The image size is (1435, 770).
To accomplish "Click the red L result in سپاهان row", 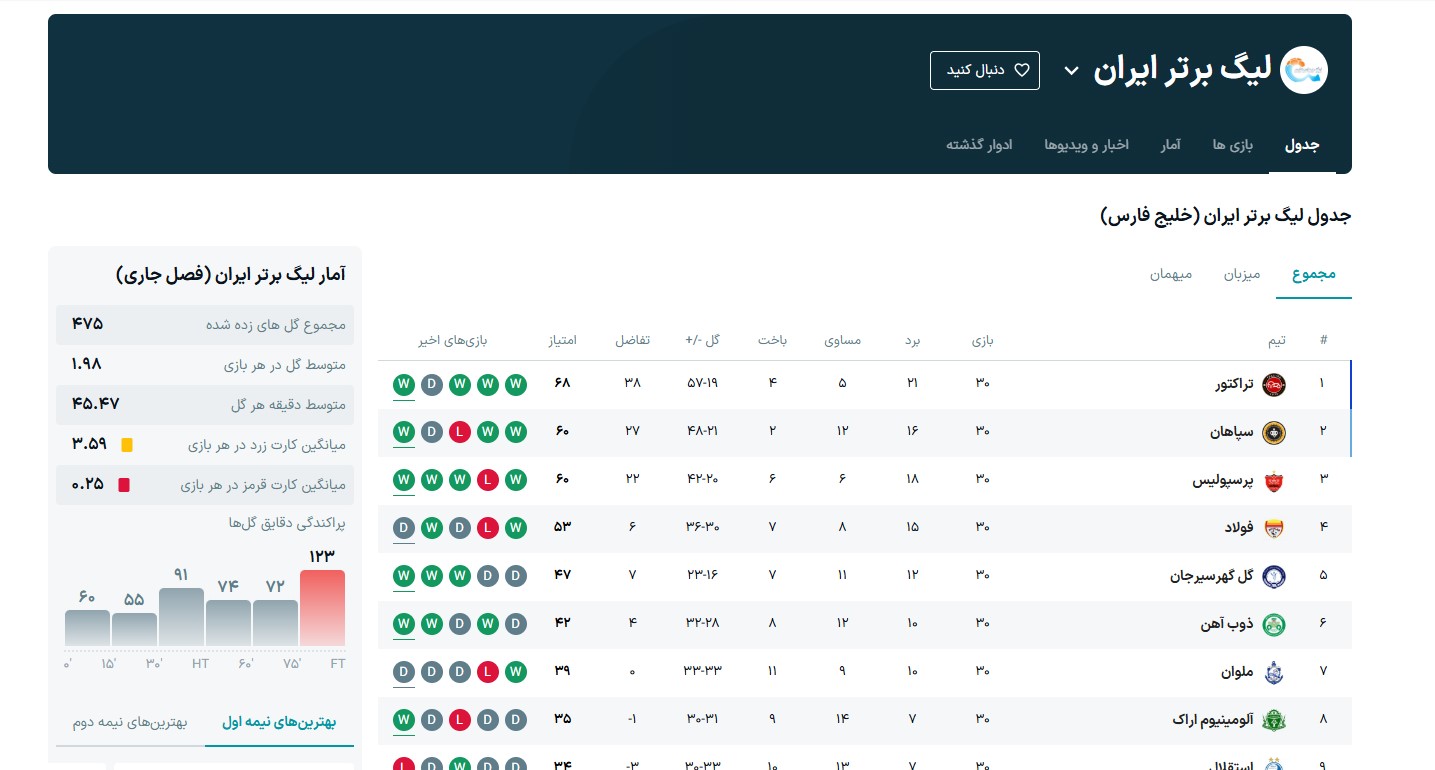I will (460, 432).
